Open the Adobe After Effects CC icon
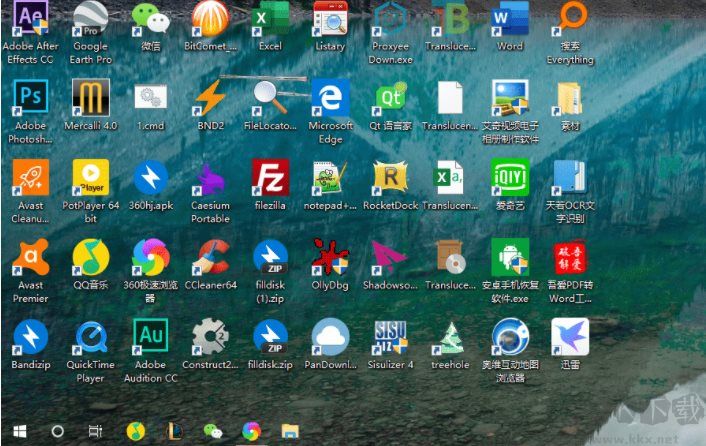The height and width of the screenshot is (446, 706). 30,19
